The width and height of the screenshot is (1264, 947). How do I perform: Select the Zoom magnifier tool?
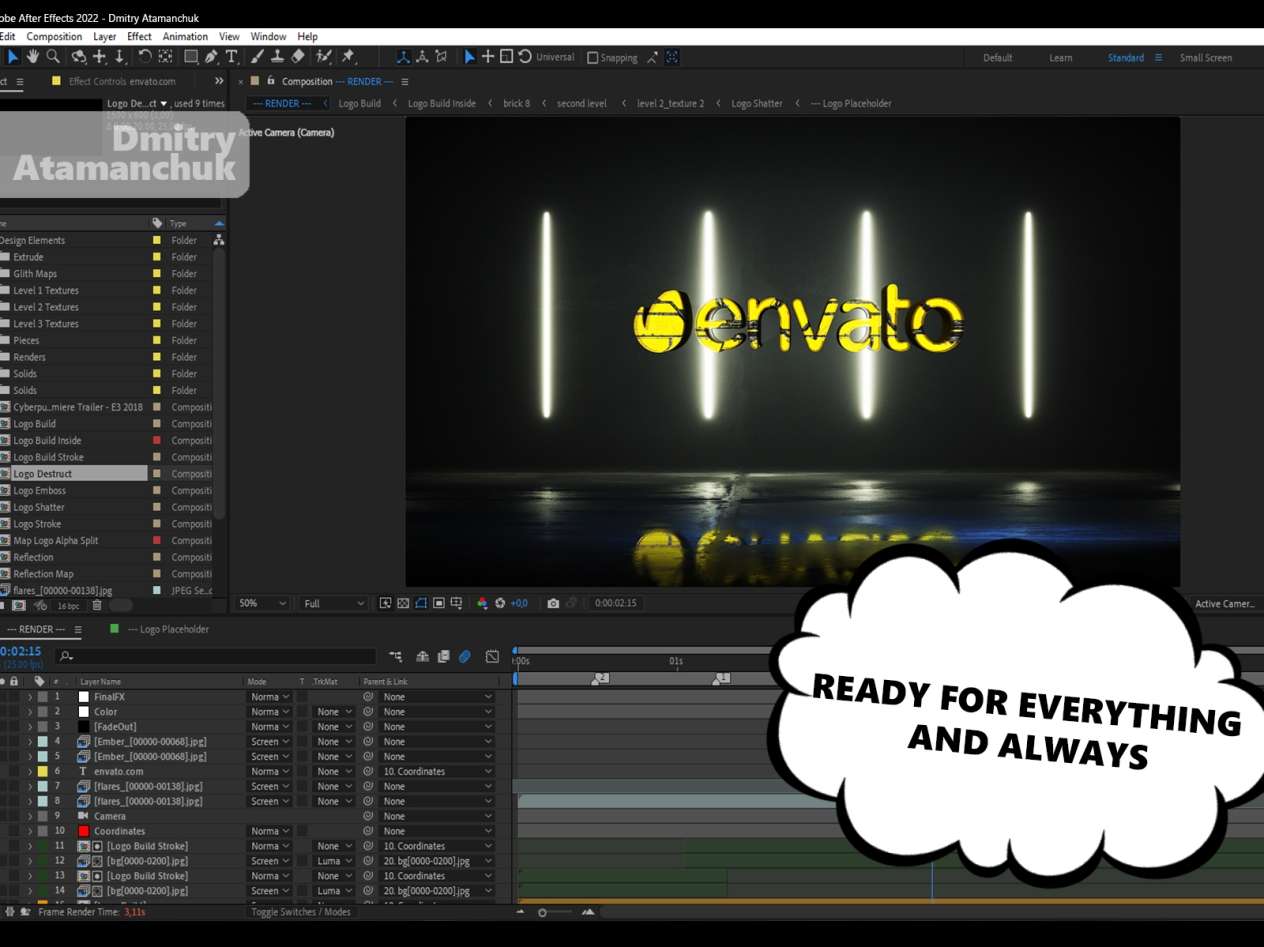tap(53, 57)
